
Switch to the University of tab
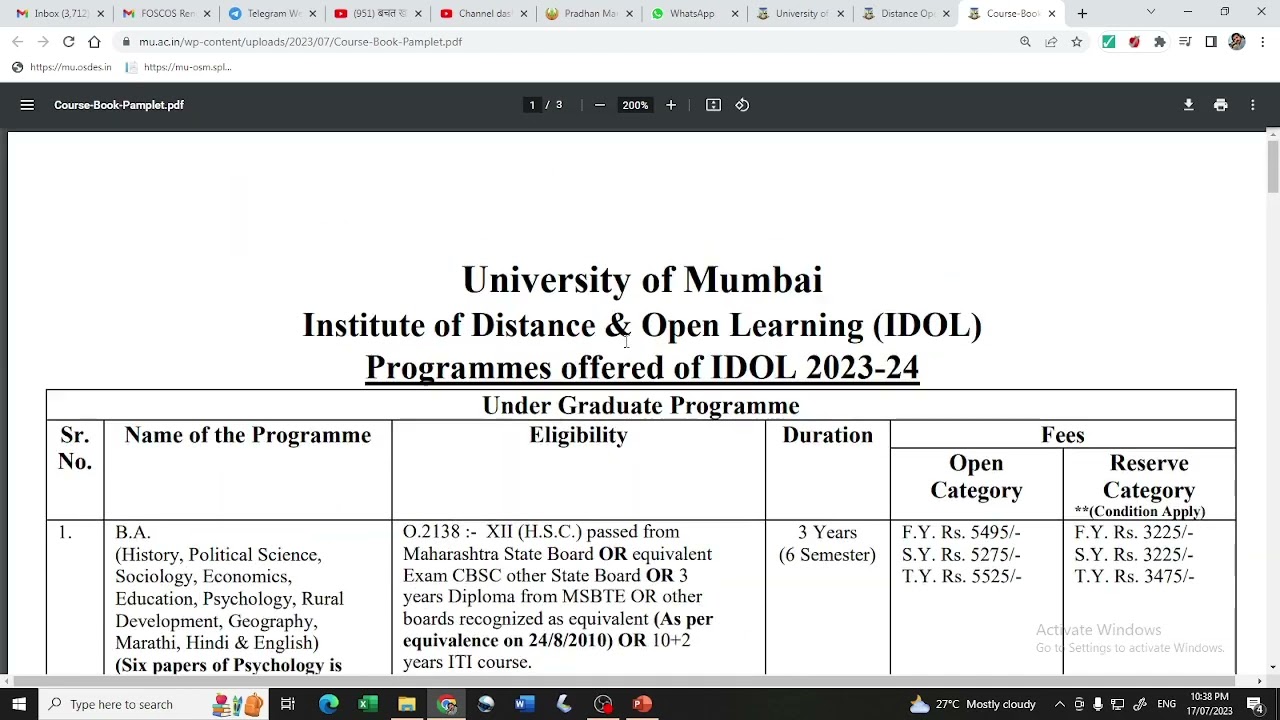[x=801, y=13]
